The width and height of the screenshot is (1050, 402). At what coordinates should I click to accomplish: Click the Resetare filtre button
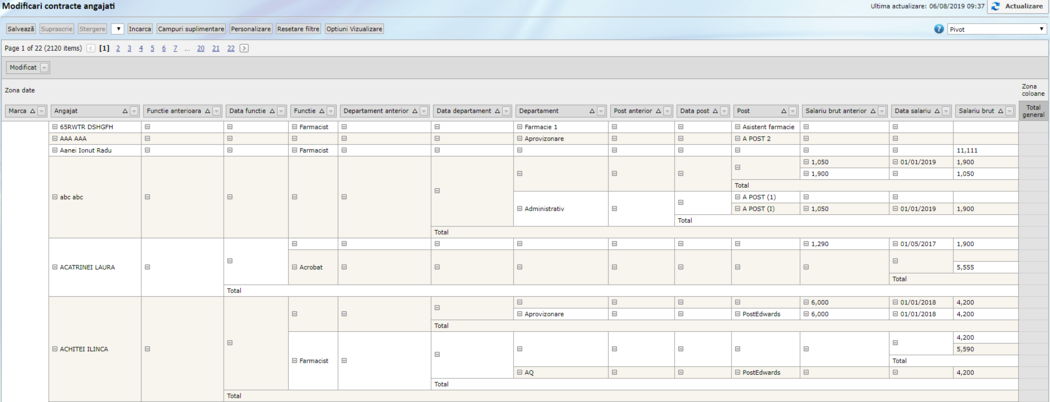click(298, 29)
